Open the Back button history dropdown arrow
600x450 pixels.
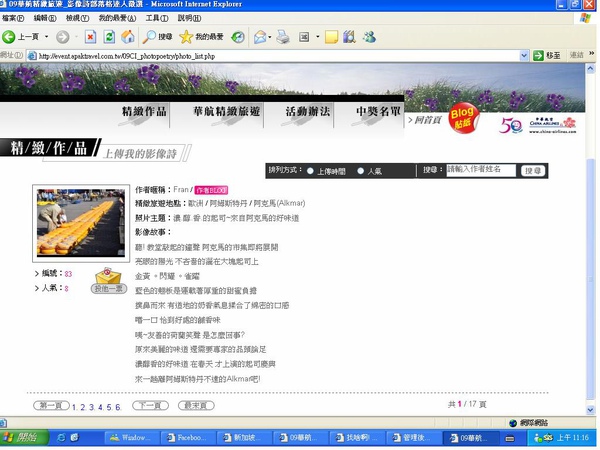(x=46, y=37)
